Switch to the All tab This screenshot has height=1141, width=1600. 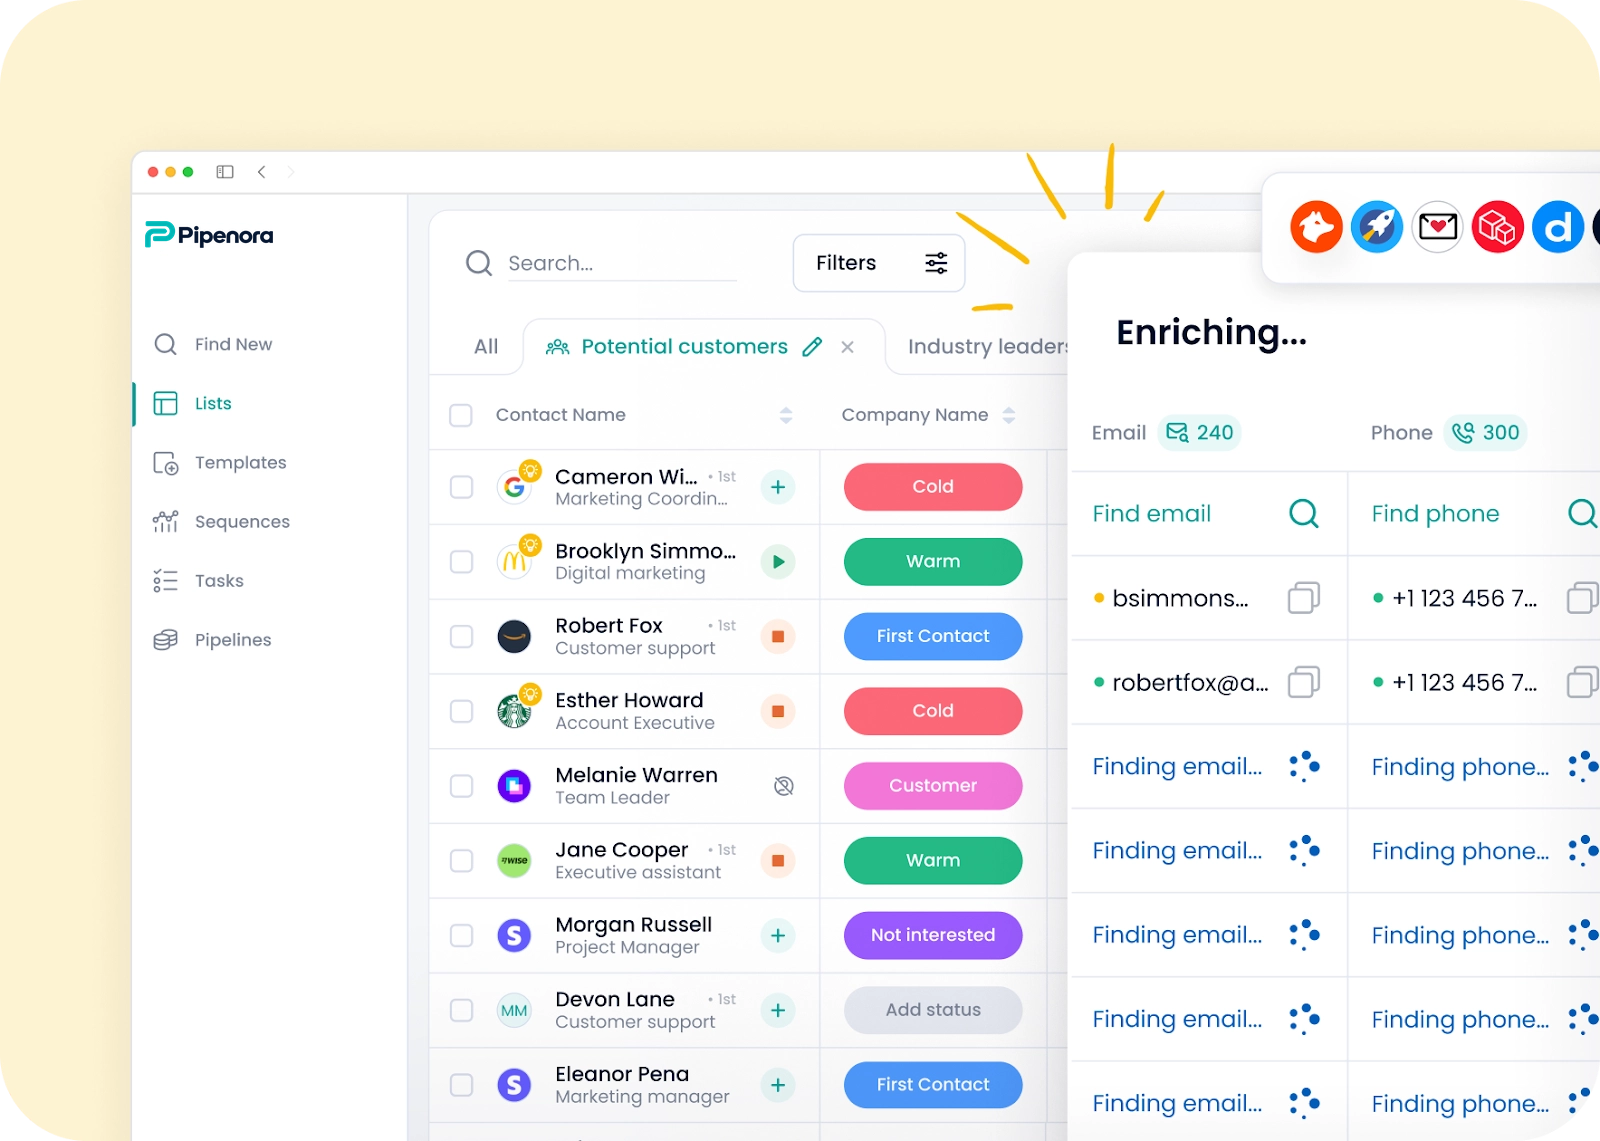click(486, 347)
